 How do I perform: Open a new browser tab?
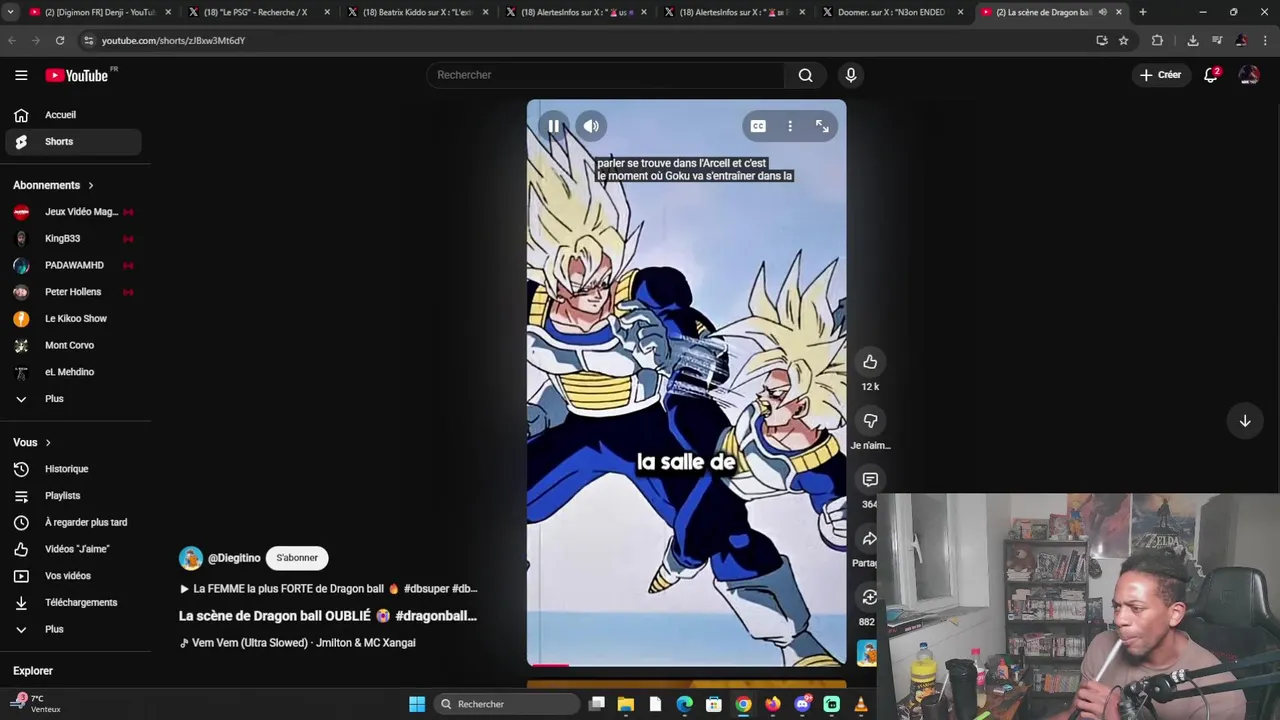[x=1142, y=12]
